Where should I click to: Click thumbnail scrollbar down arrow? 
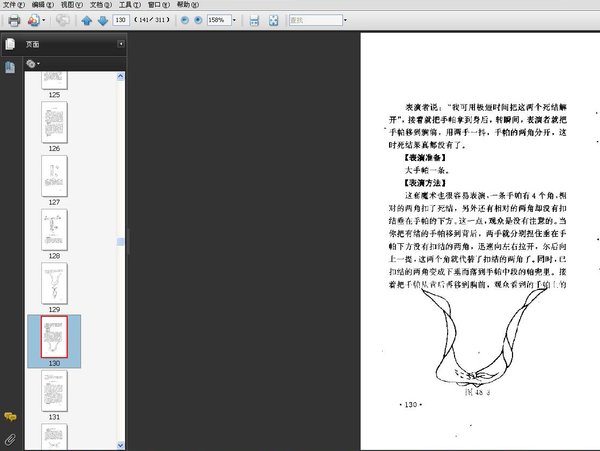coord(121,445)
